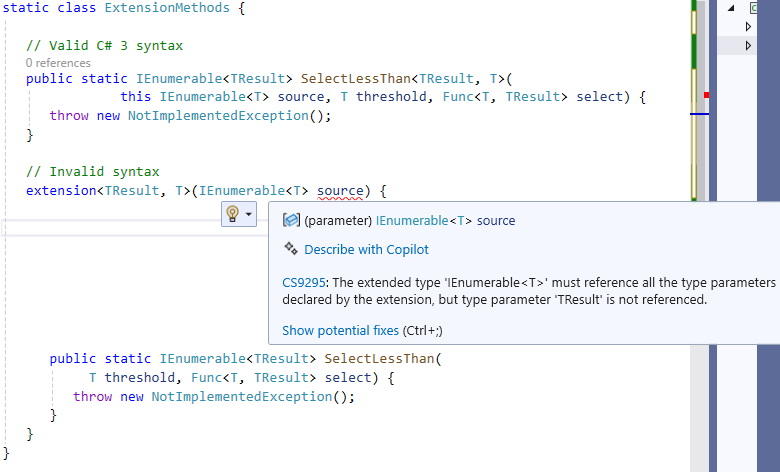780x472 pixels.
Task: Click the ExtensionMethods class name
Action: pyautogui.click(x=167, y=8)
